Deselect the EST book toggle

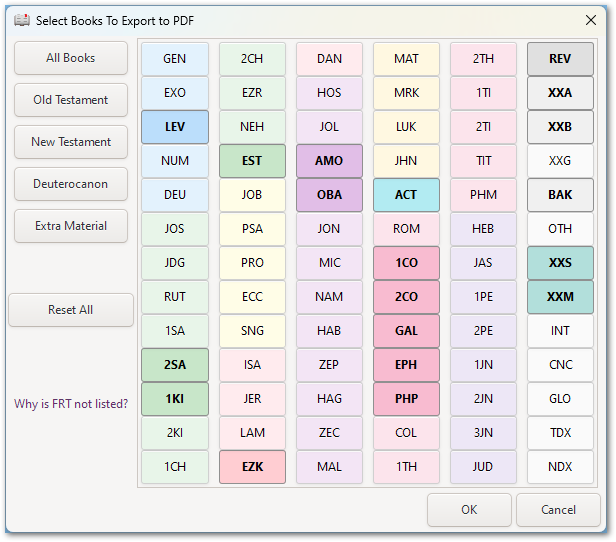(252, 161)
